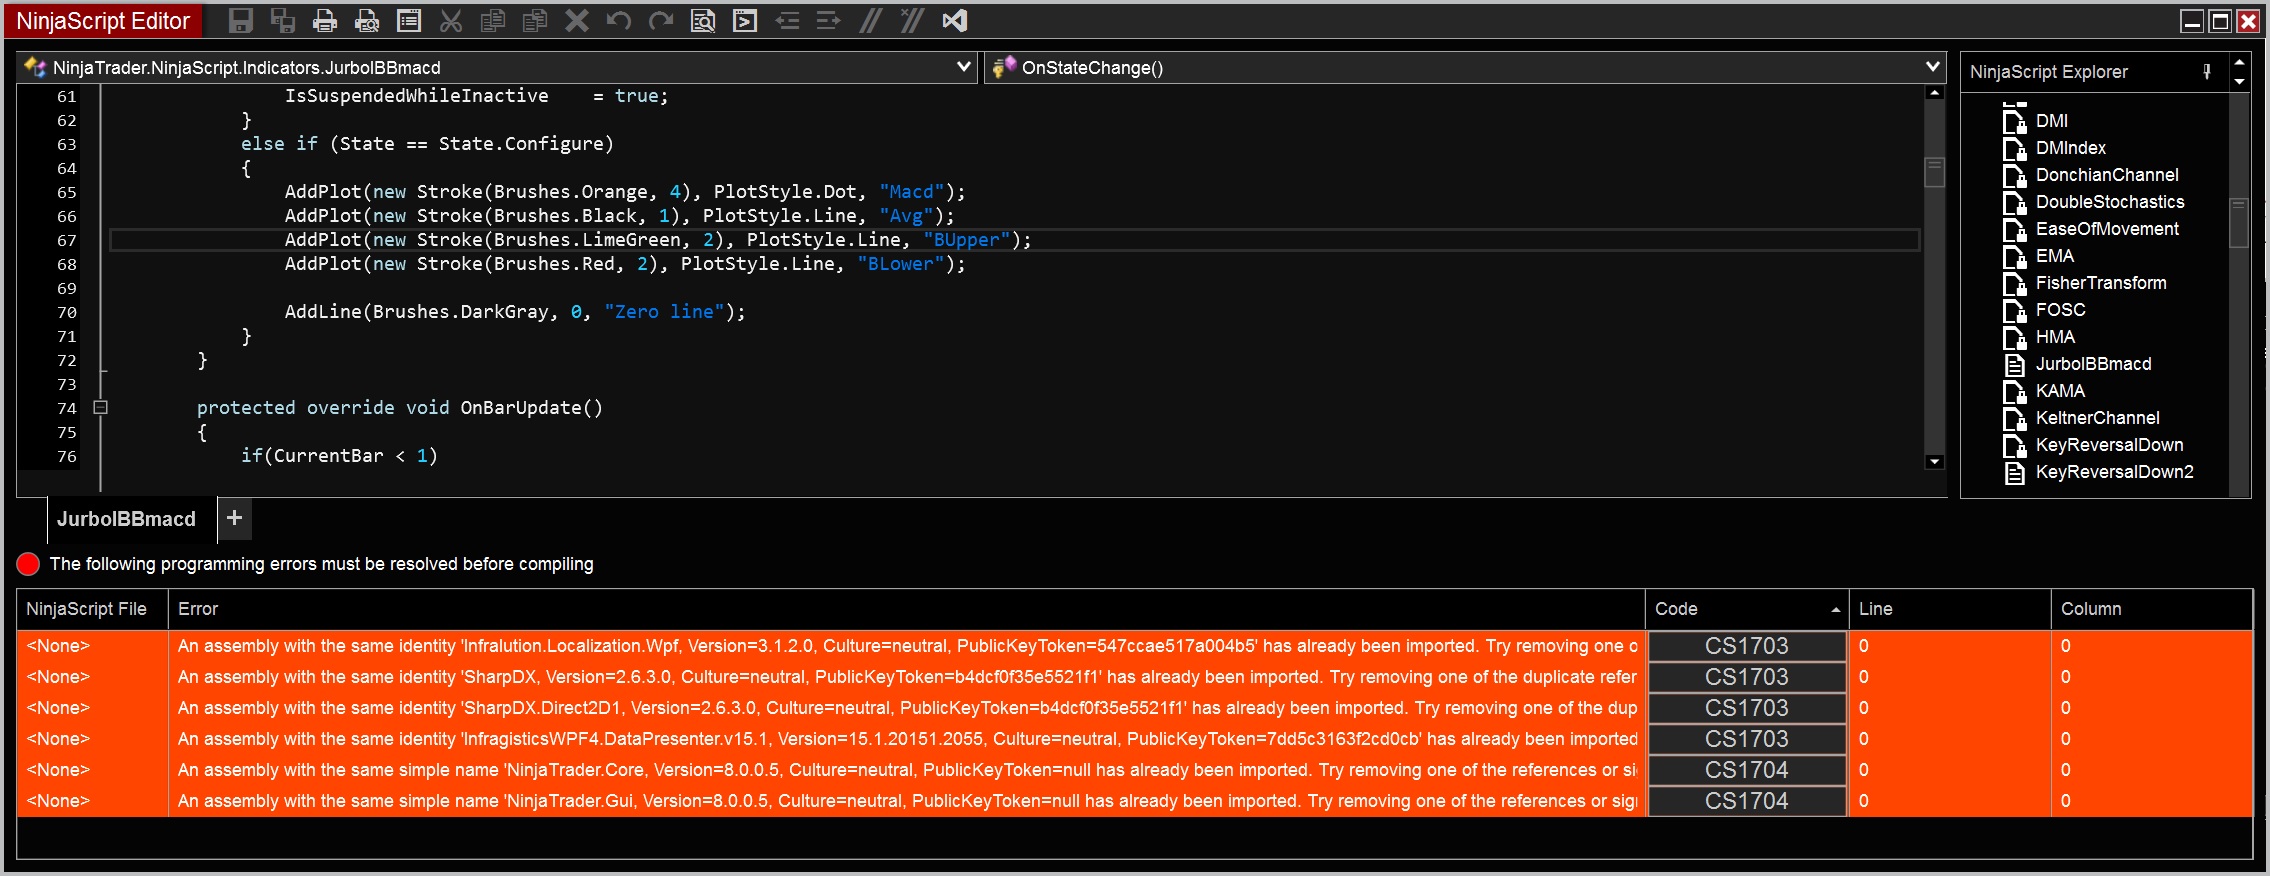Place cursor on the AddLine "Zero line" statement

point(515,312)
